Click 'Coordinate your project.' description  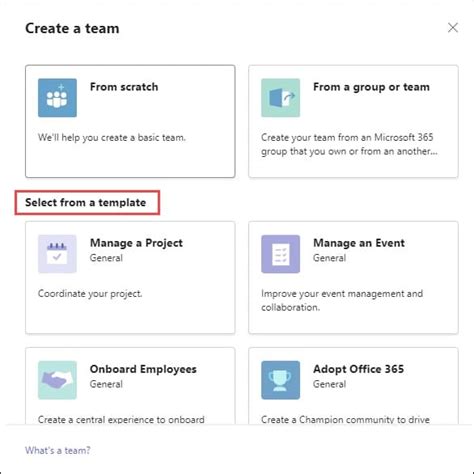click(90, 294)
